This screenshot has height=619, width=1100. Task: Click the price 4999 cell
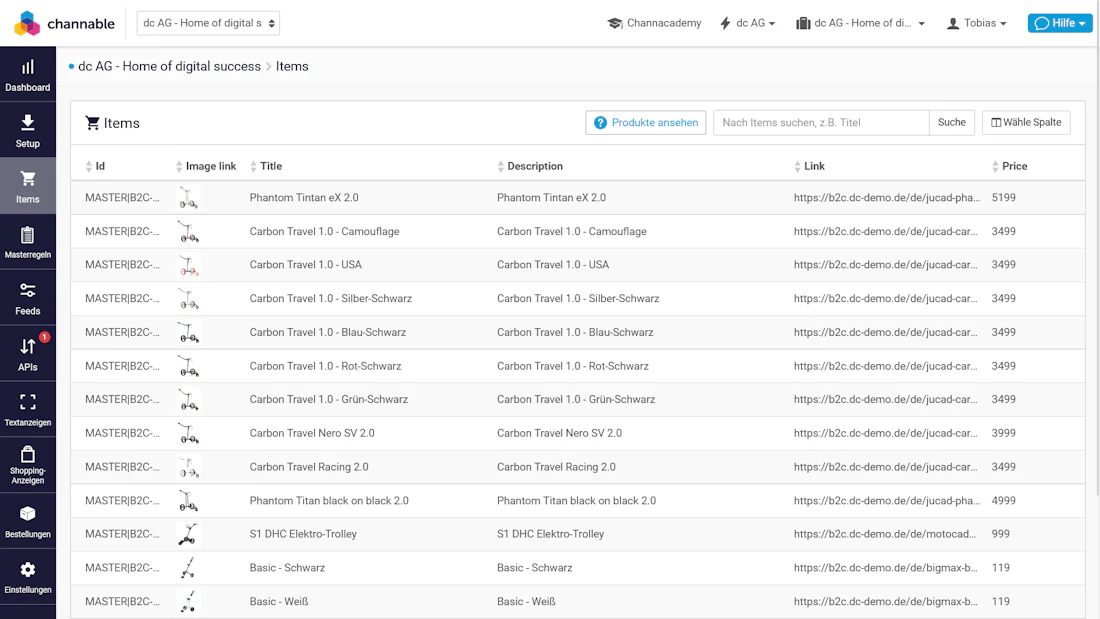[x=1003, y=500]
